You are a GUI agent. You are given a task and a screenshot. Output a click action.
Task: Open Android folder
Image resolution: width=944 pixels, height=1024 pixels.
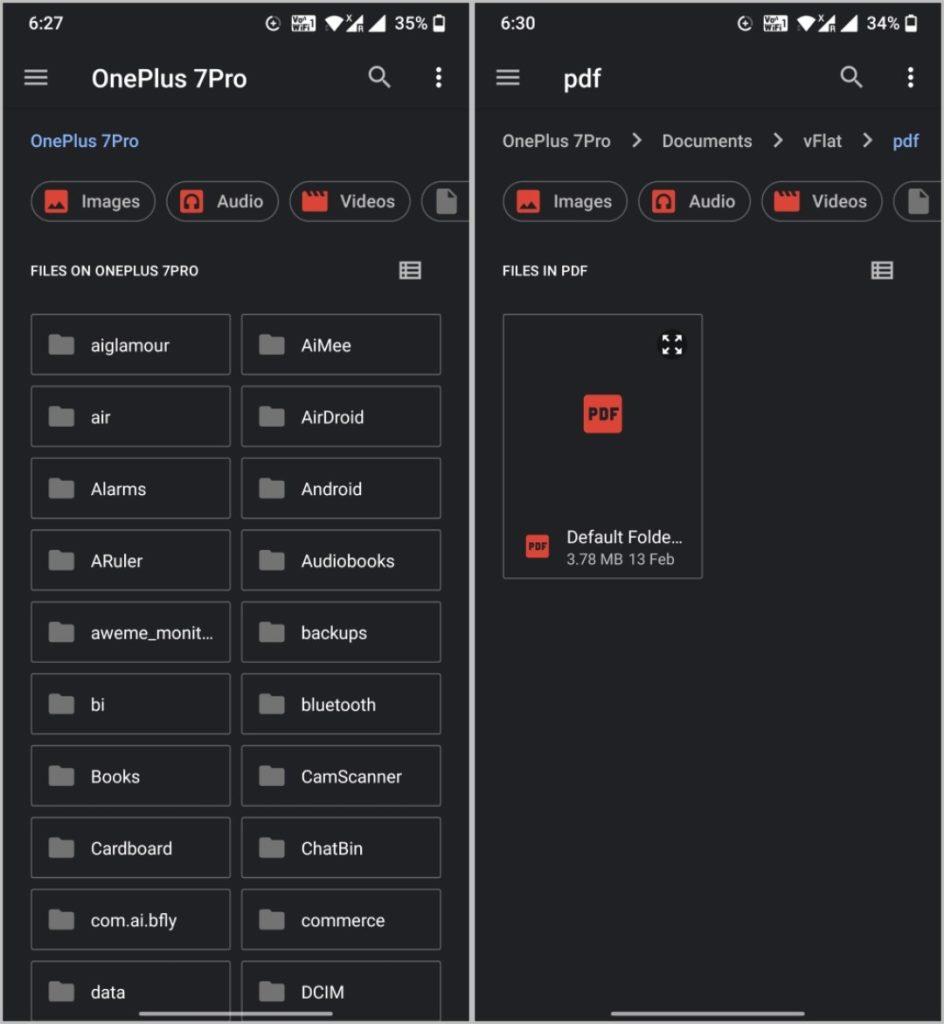(341, 488)
